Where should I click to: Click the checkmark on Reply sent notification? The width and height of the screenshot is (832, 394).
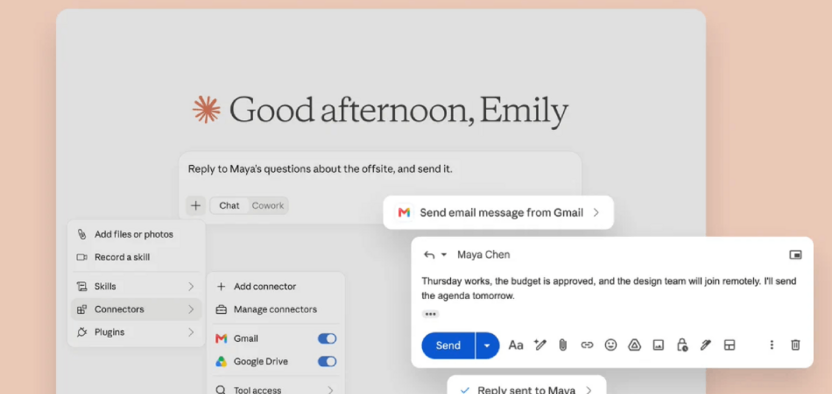(465, 390)
